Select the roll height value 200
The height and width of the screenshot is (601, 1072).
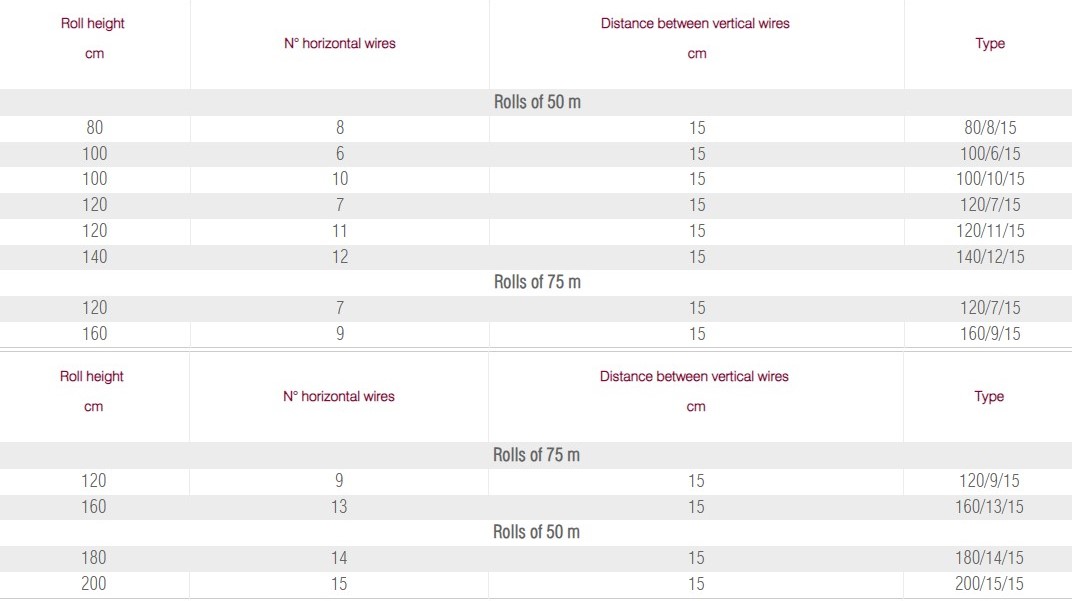(x=94, y=584)
